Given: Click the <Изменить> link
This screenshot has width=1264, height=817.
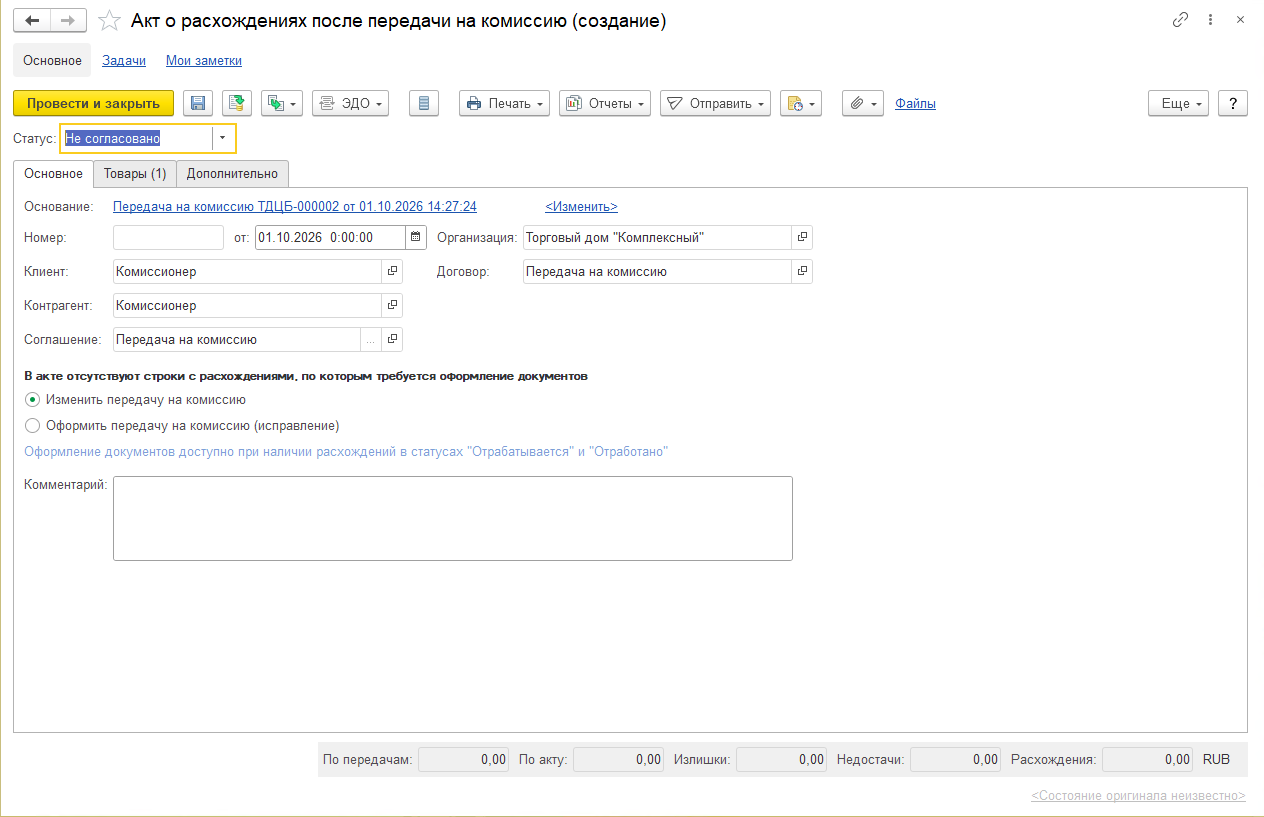Looking at the screenshot, I should [581, 207].
